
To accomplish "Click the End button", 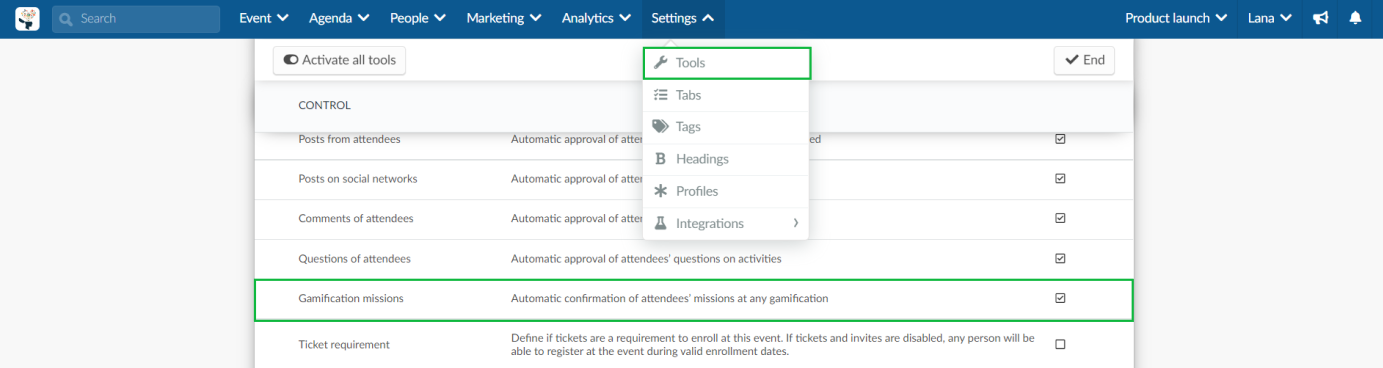I will click(x=1084, y=60).
